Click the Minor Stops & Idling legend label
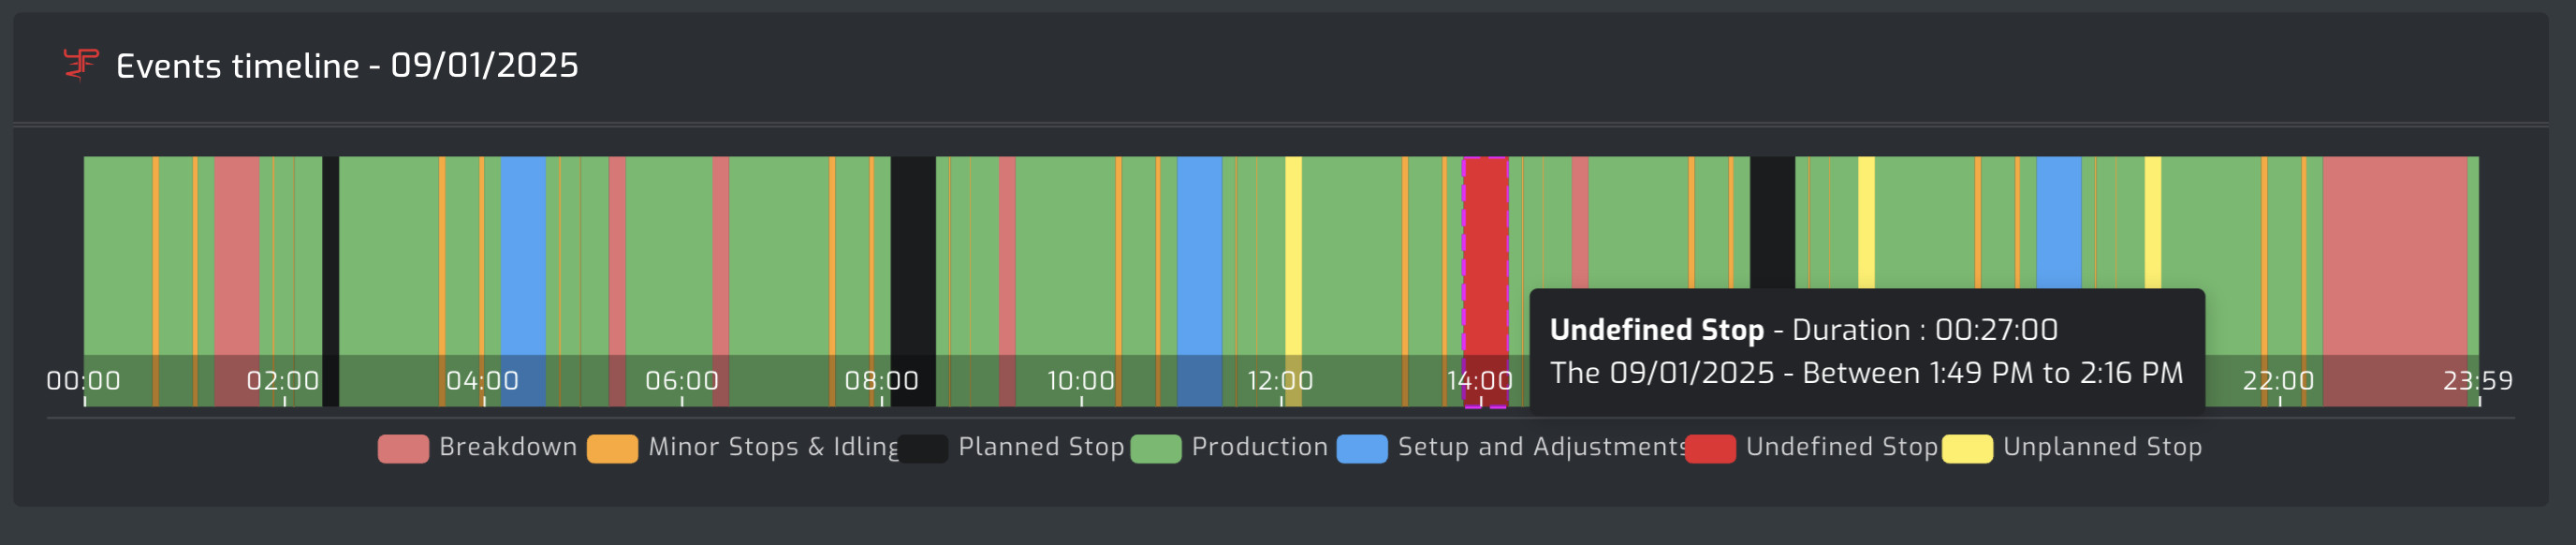The image size is (2576, 545). click(773, 447)
